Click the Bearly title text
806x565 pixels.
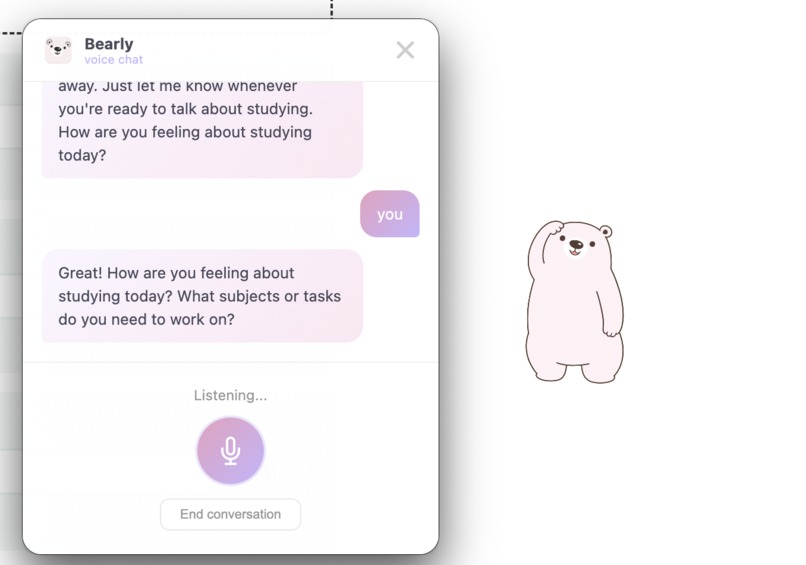109,44
